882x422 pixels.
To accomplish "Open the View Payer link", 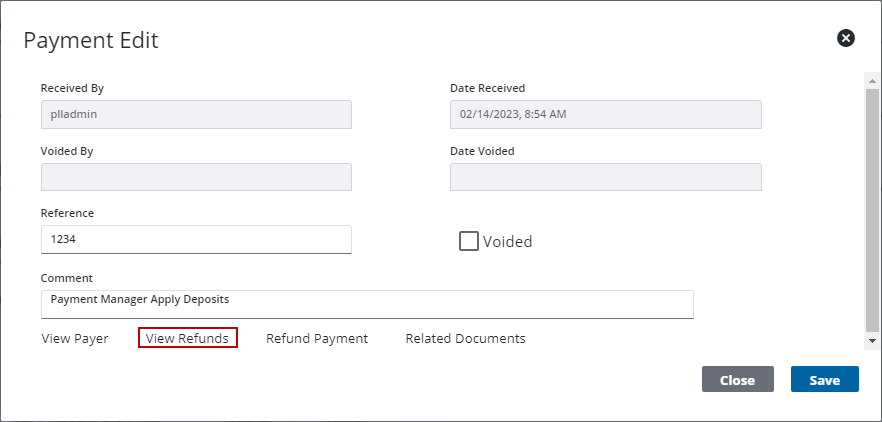I will tap(75, 339).
